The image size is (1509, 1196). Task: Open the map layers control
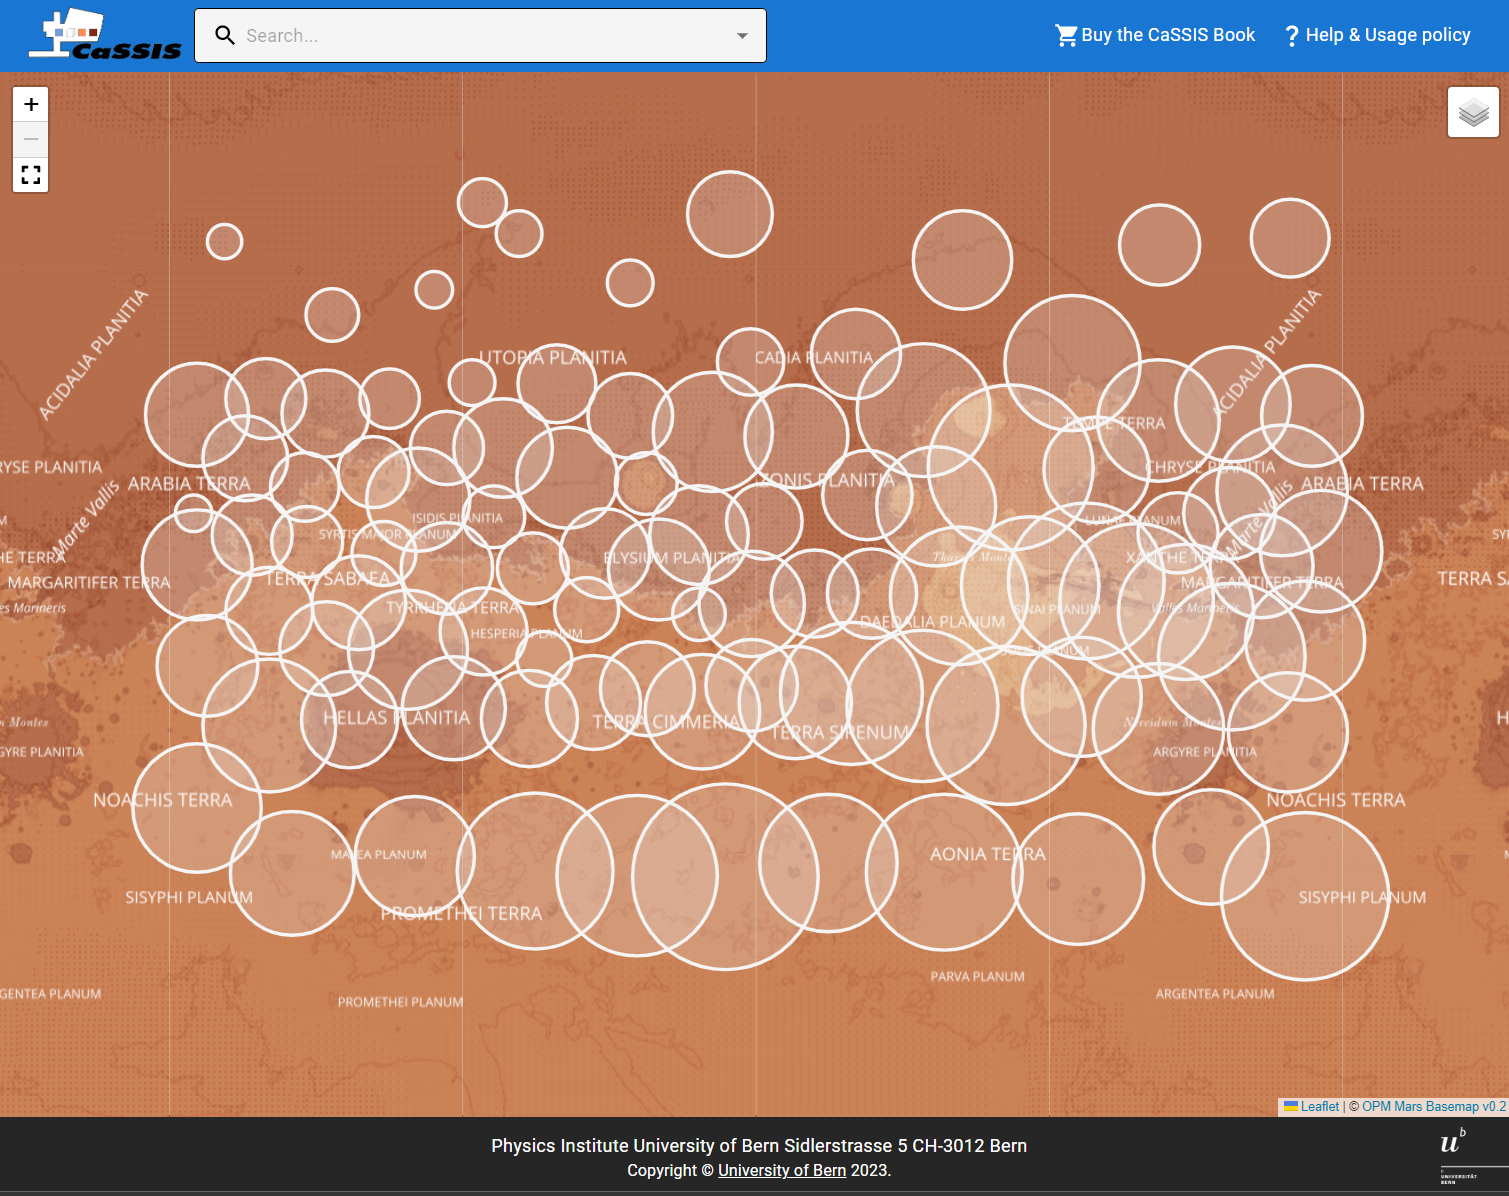(x=1473, y=112)
